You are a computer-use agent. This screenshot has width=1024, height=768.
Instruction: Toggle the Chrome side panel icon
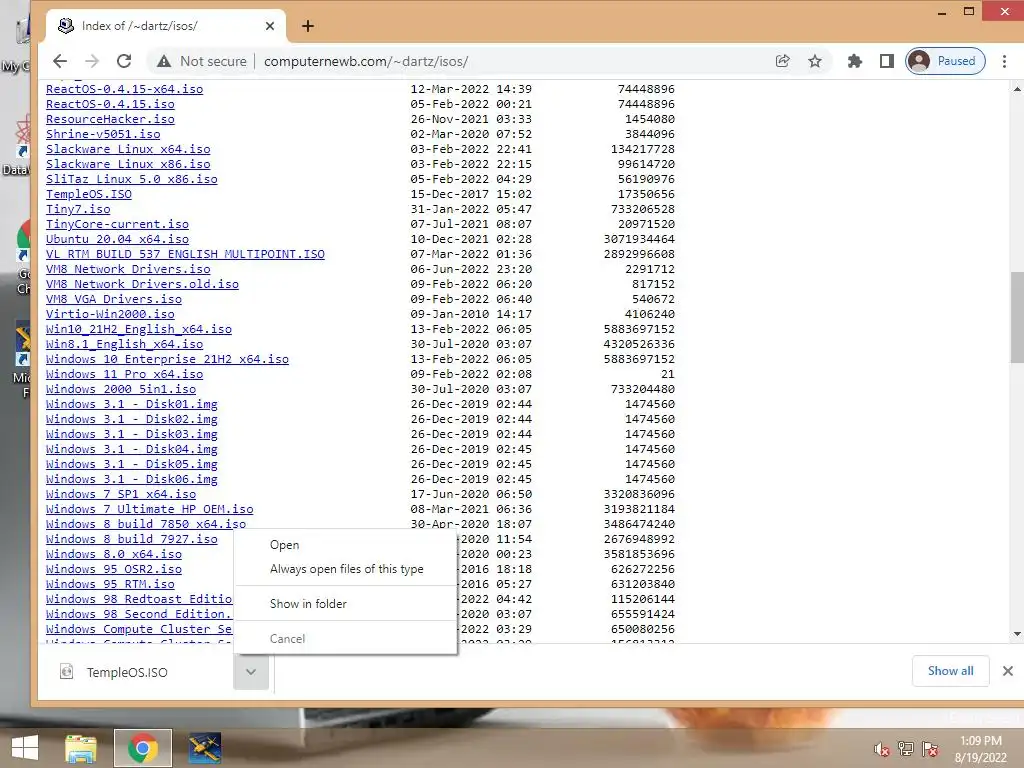click(886, 61)
